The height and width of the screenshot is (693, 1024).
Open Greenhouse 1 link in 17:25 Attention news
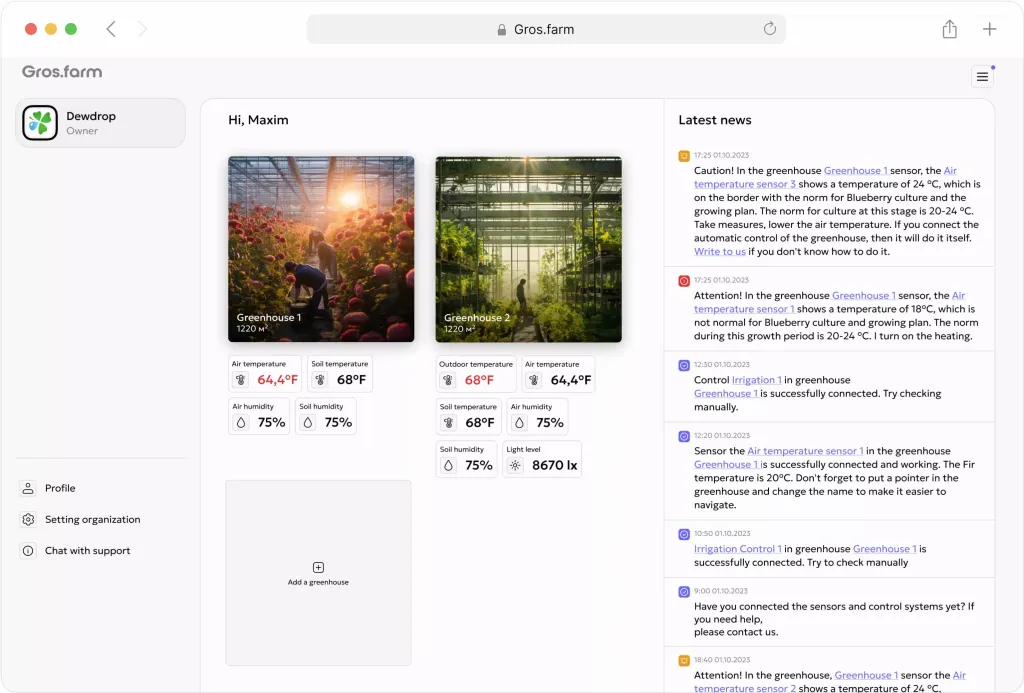[x=863, y=295]
